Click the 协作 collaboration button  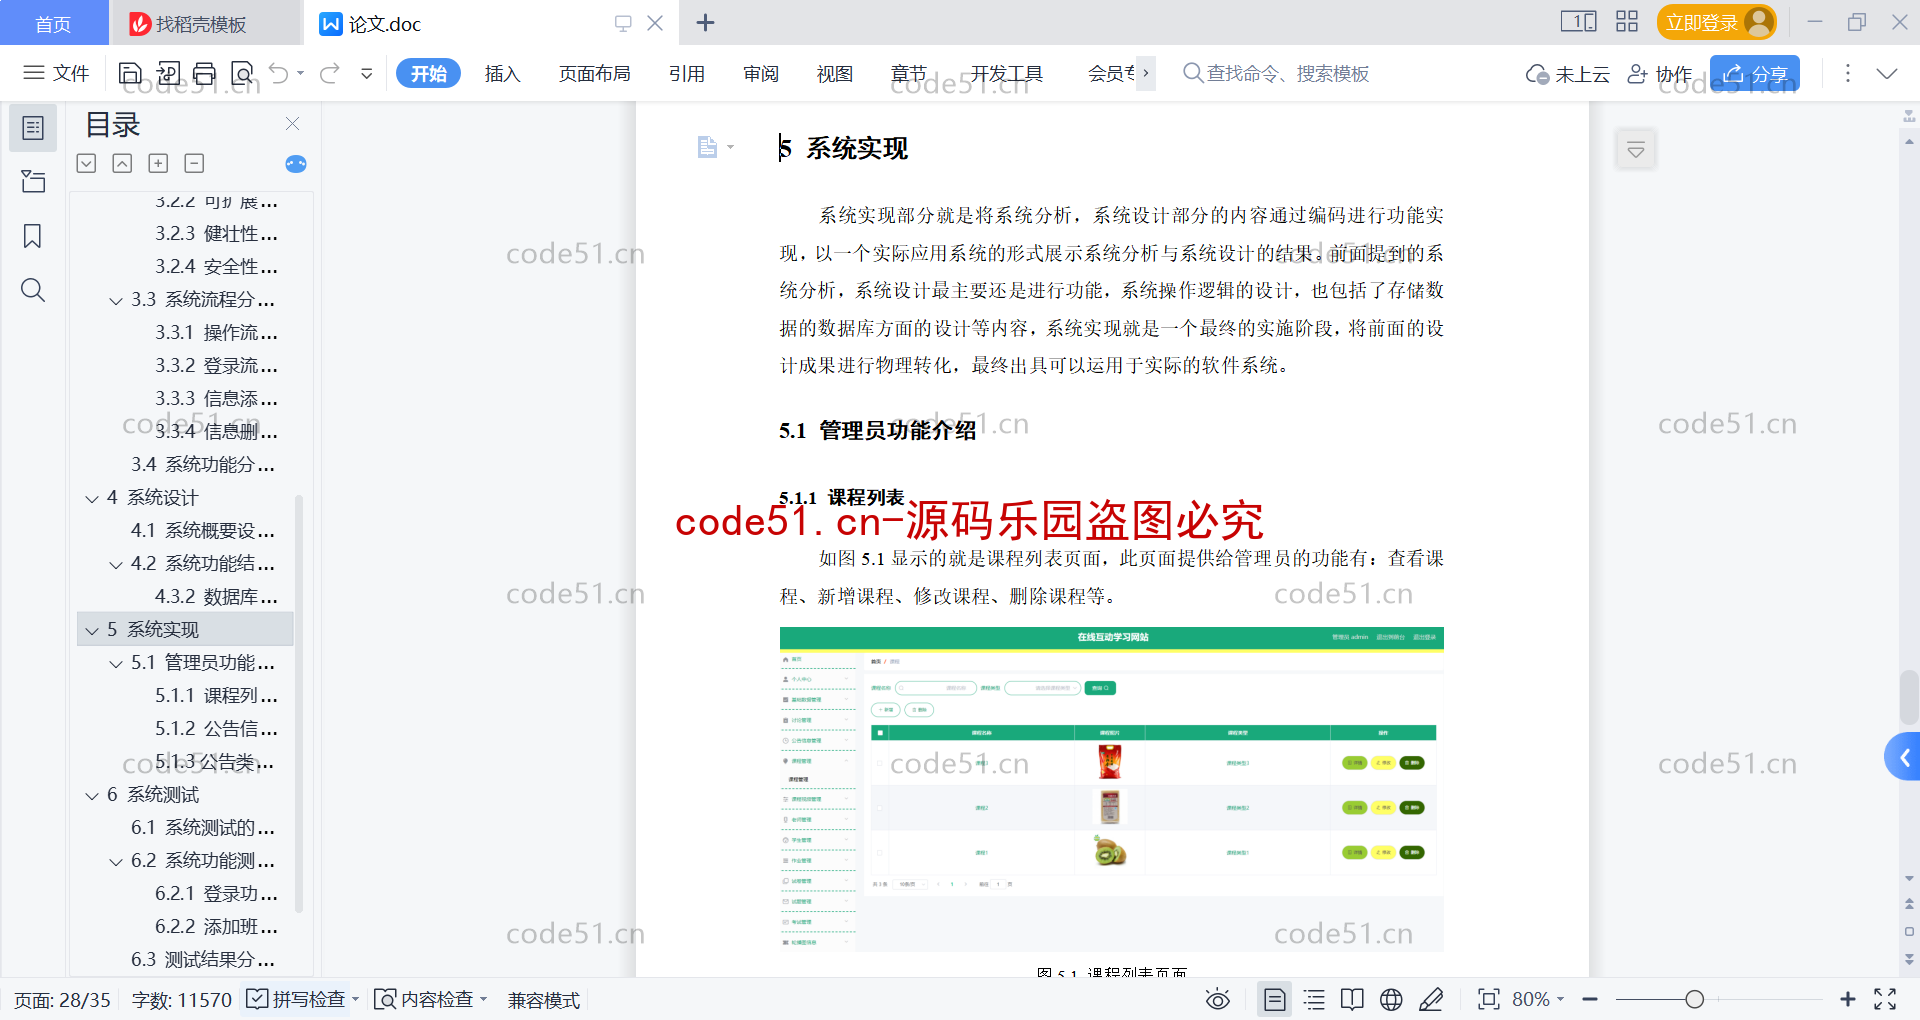click(x=1660, y=74)
